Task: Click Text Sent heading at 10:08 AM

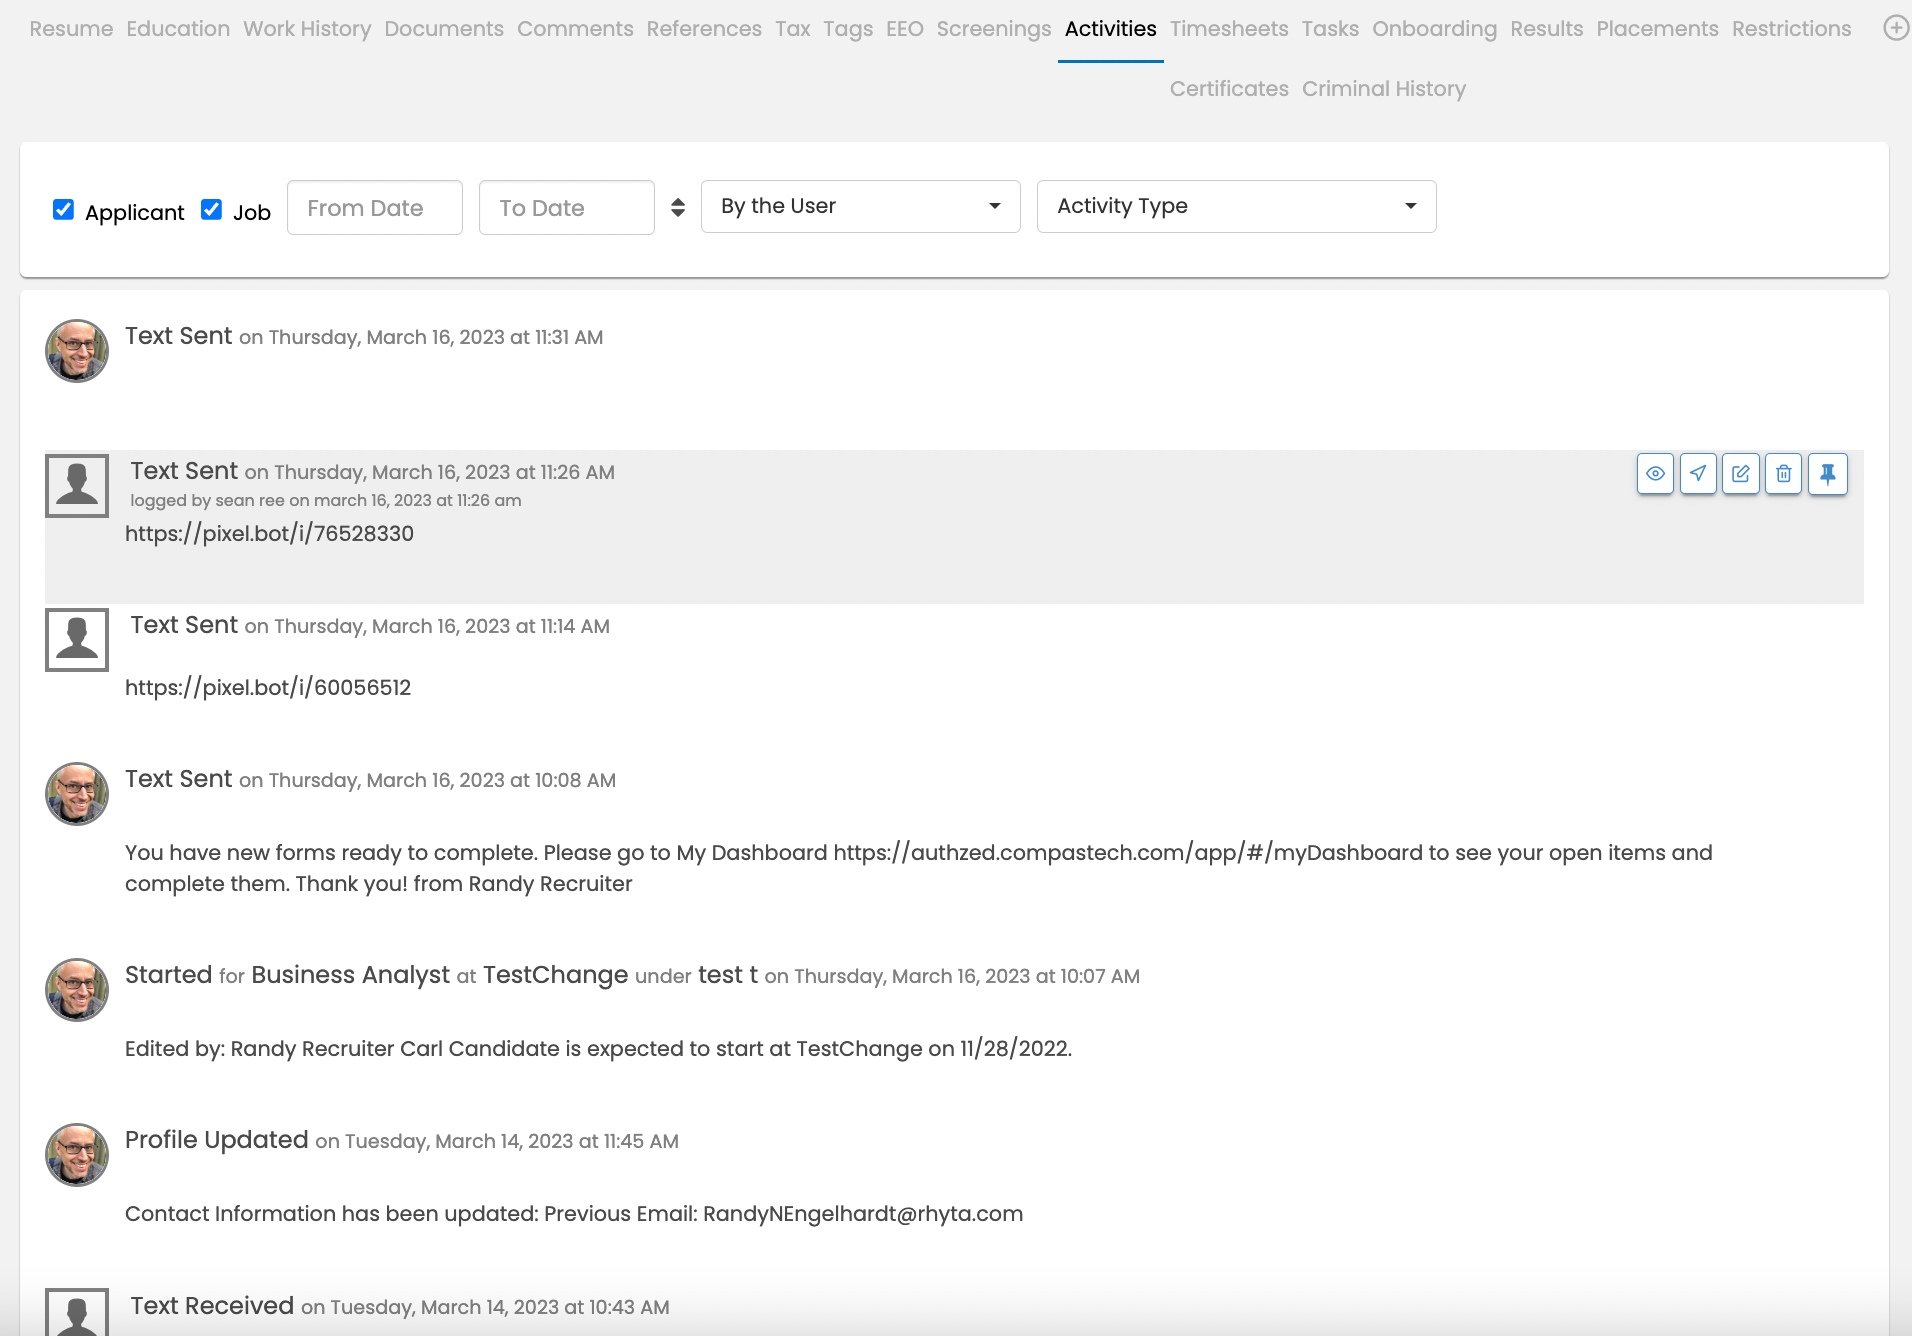Action: [179, 779]
